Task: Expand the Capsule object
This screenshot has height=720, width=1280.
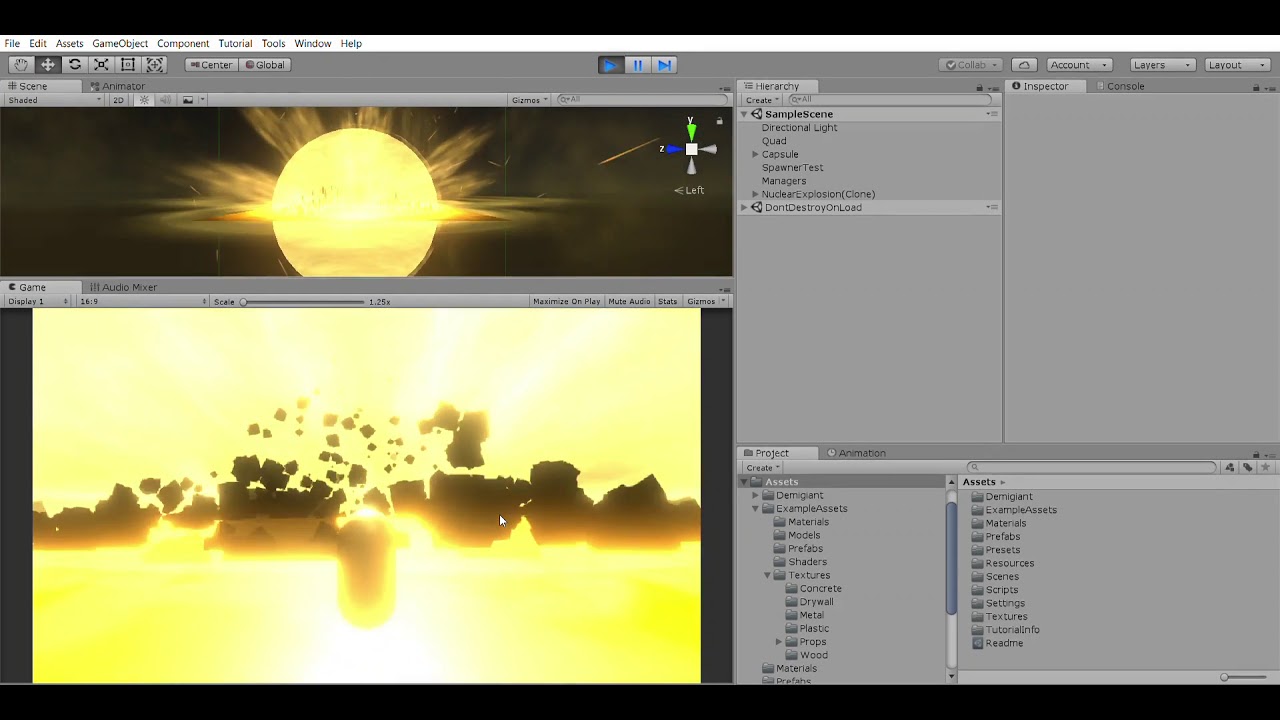Action: pyautogui.click(x=755, y=154)
